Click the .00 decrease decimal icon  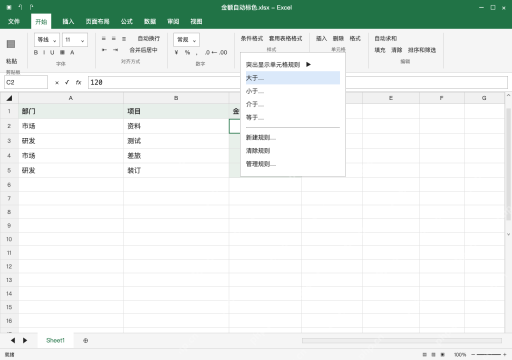tap(223, 52)
